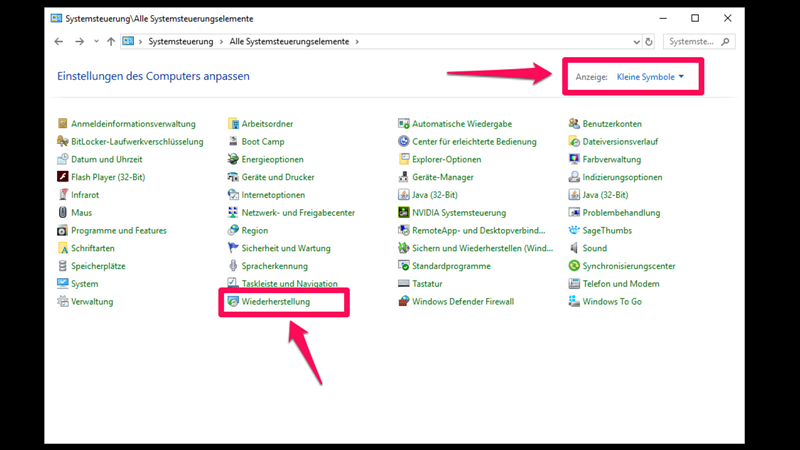Click the SageThumbs icon
Image resolution: width=800 pixels, height=450 pixels.
coord(574,230)
